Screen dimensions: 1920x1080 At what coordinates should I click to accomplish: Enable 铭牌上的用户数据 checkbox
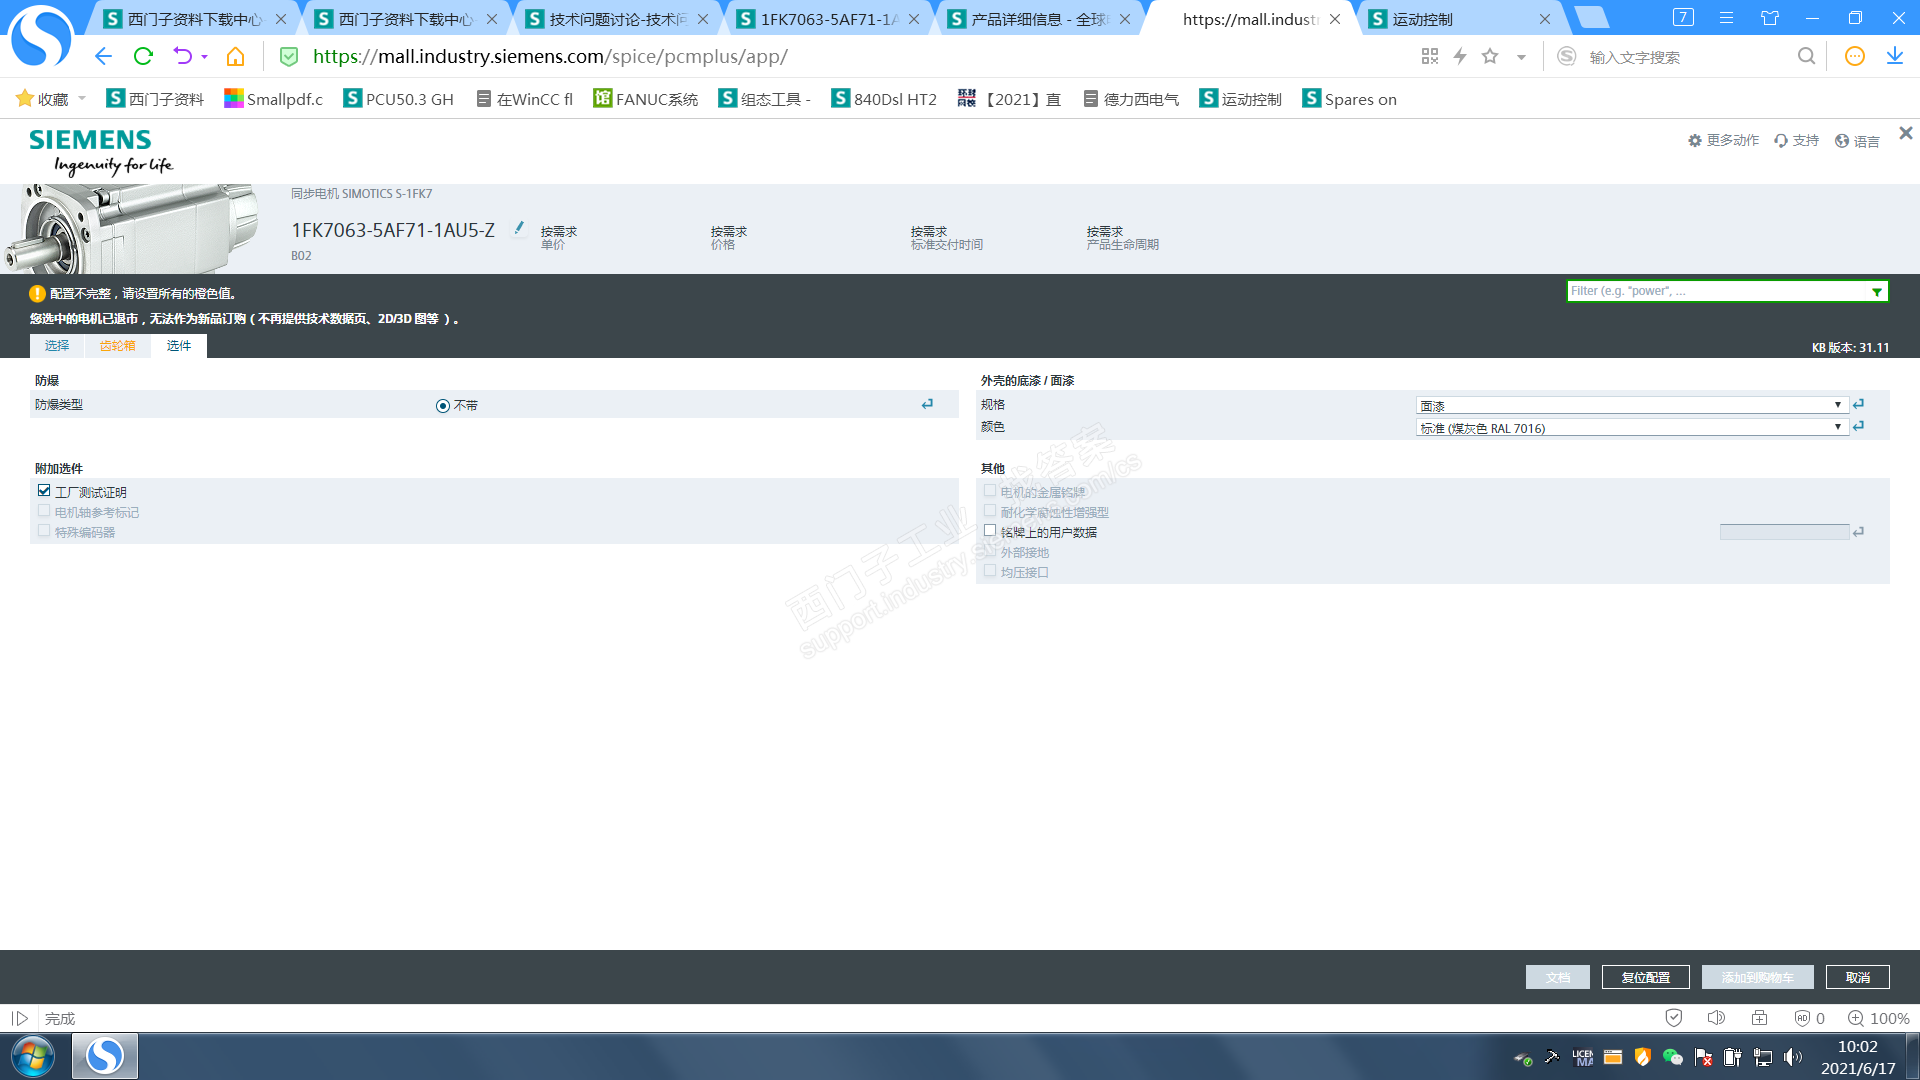coord(990,531)
